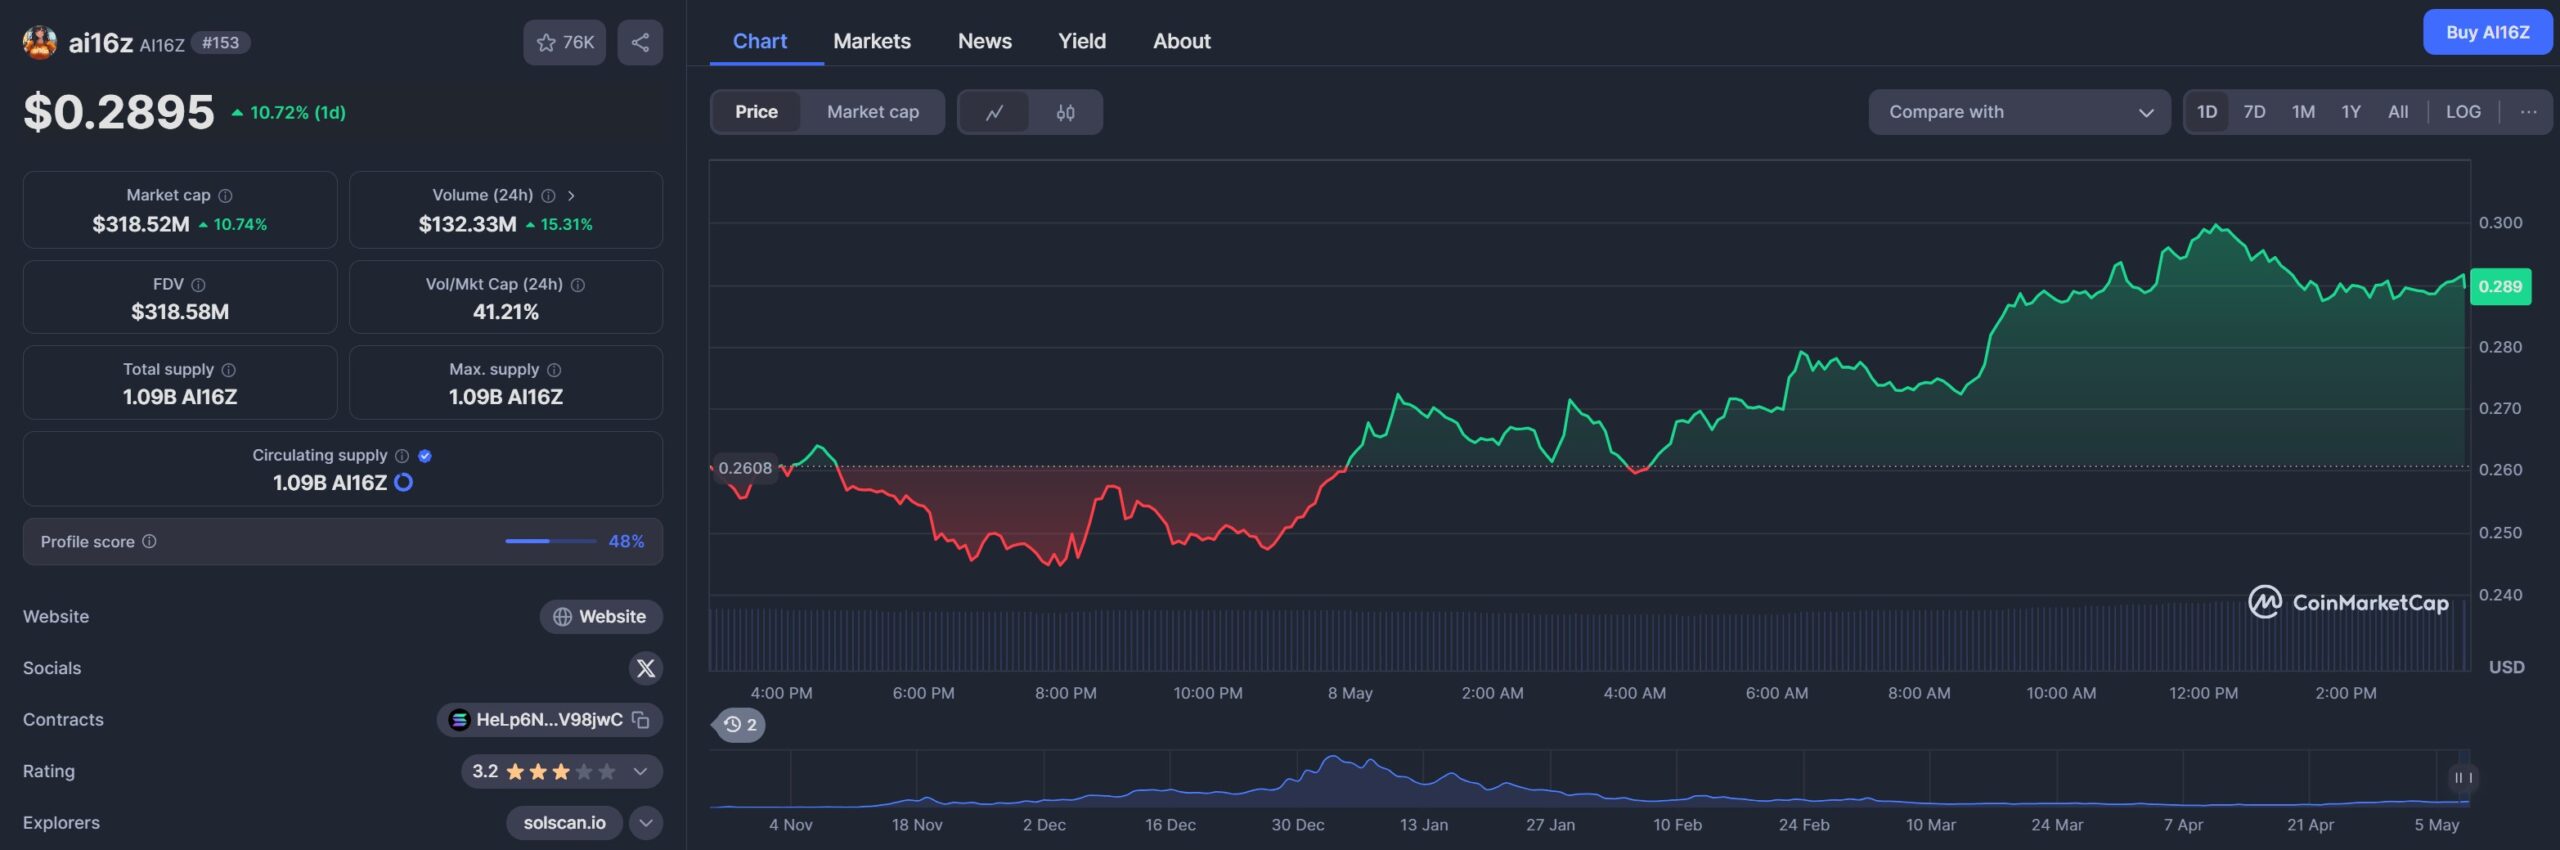Click the 0.2608 opening price marker
Screen dimensions: 2560x850
click(x=745, y=468)
